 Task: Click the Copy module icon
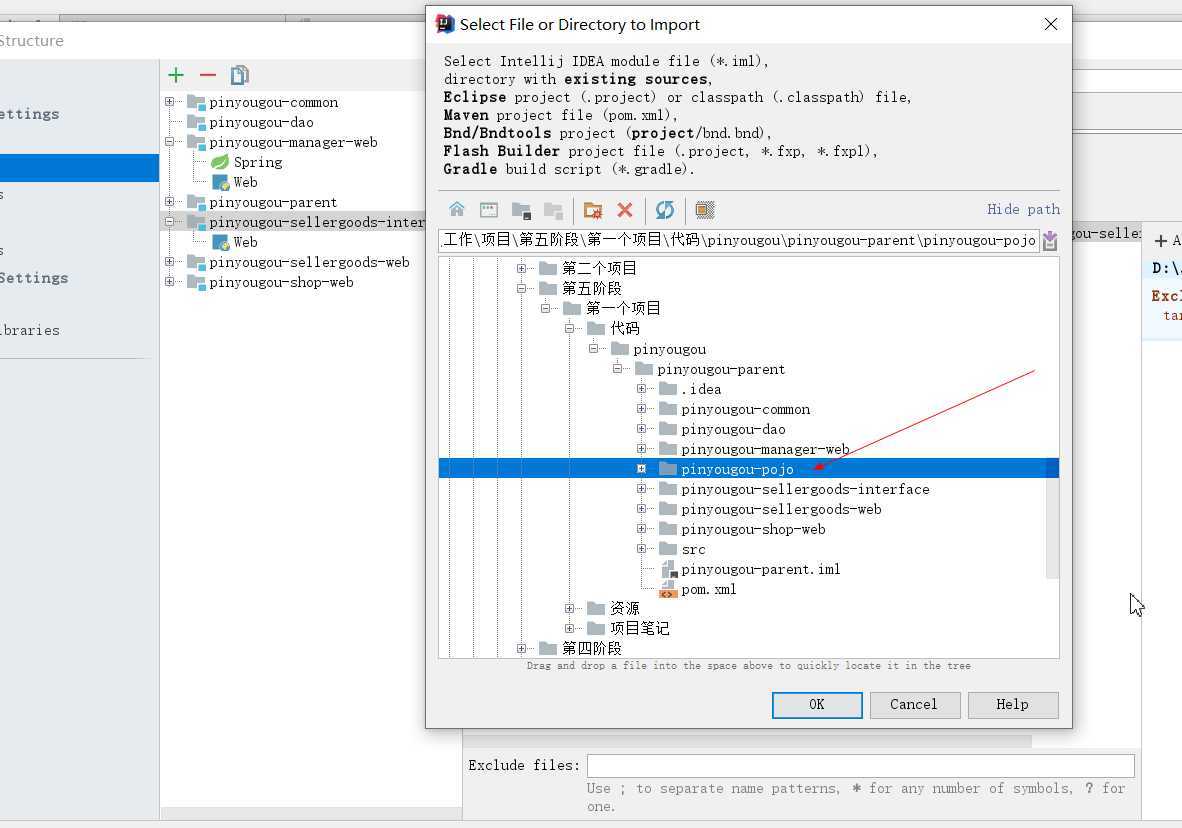coord(240,75)
